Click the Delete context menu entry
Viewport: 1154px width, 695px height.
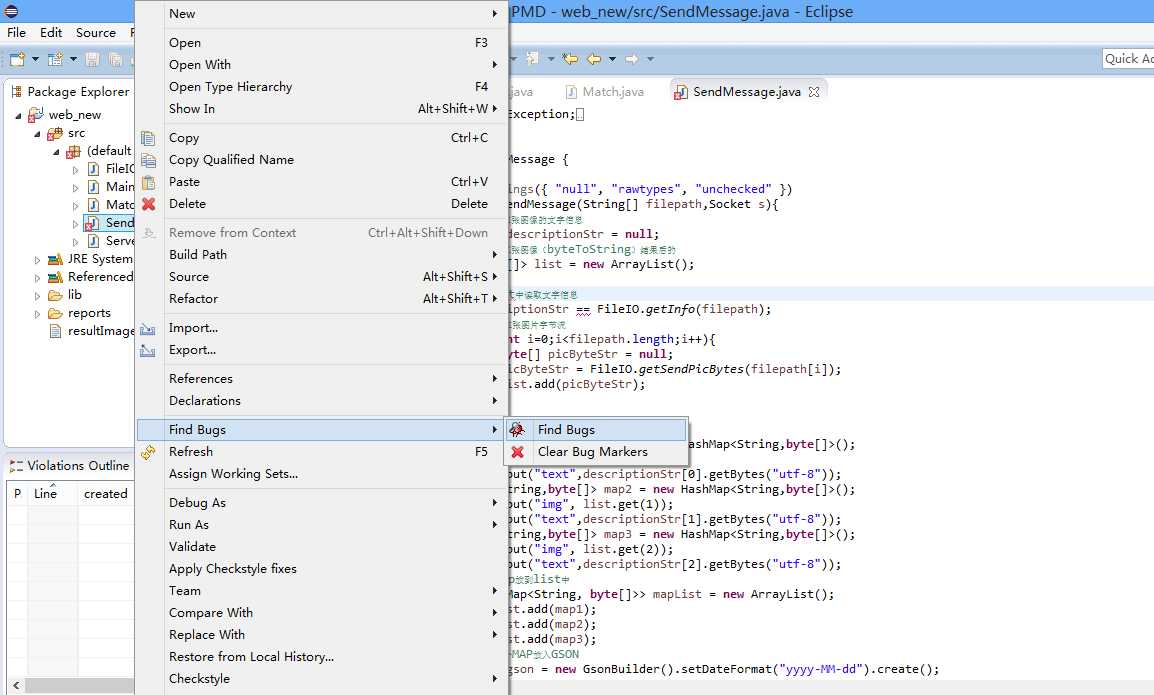[x=322, y=204]
